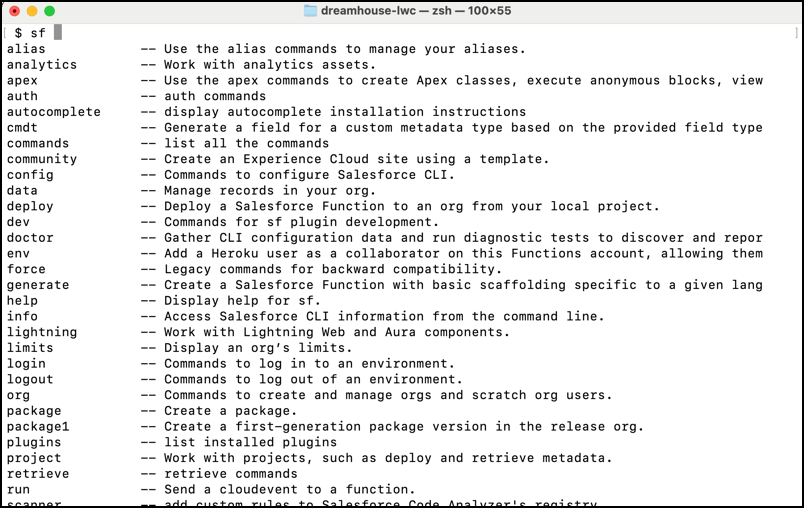Click the "limits" command entry
804x508 pixels.
pos(30,348)
